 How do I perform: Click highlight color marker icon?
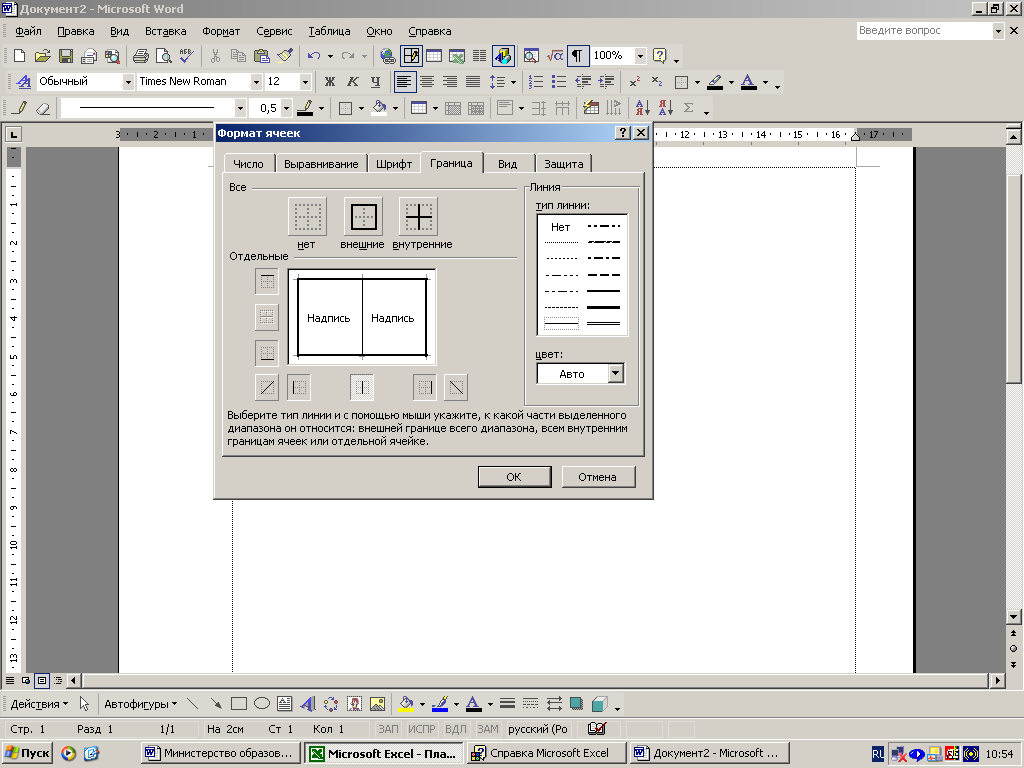tap(715, 82)
